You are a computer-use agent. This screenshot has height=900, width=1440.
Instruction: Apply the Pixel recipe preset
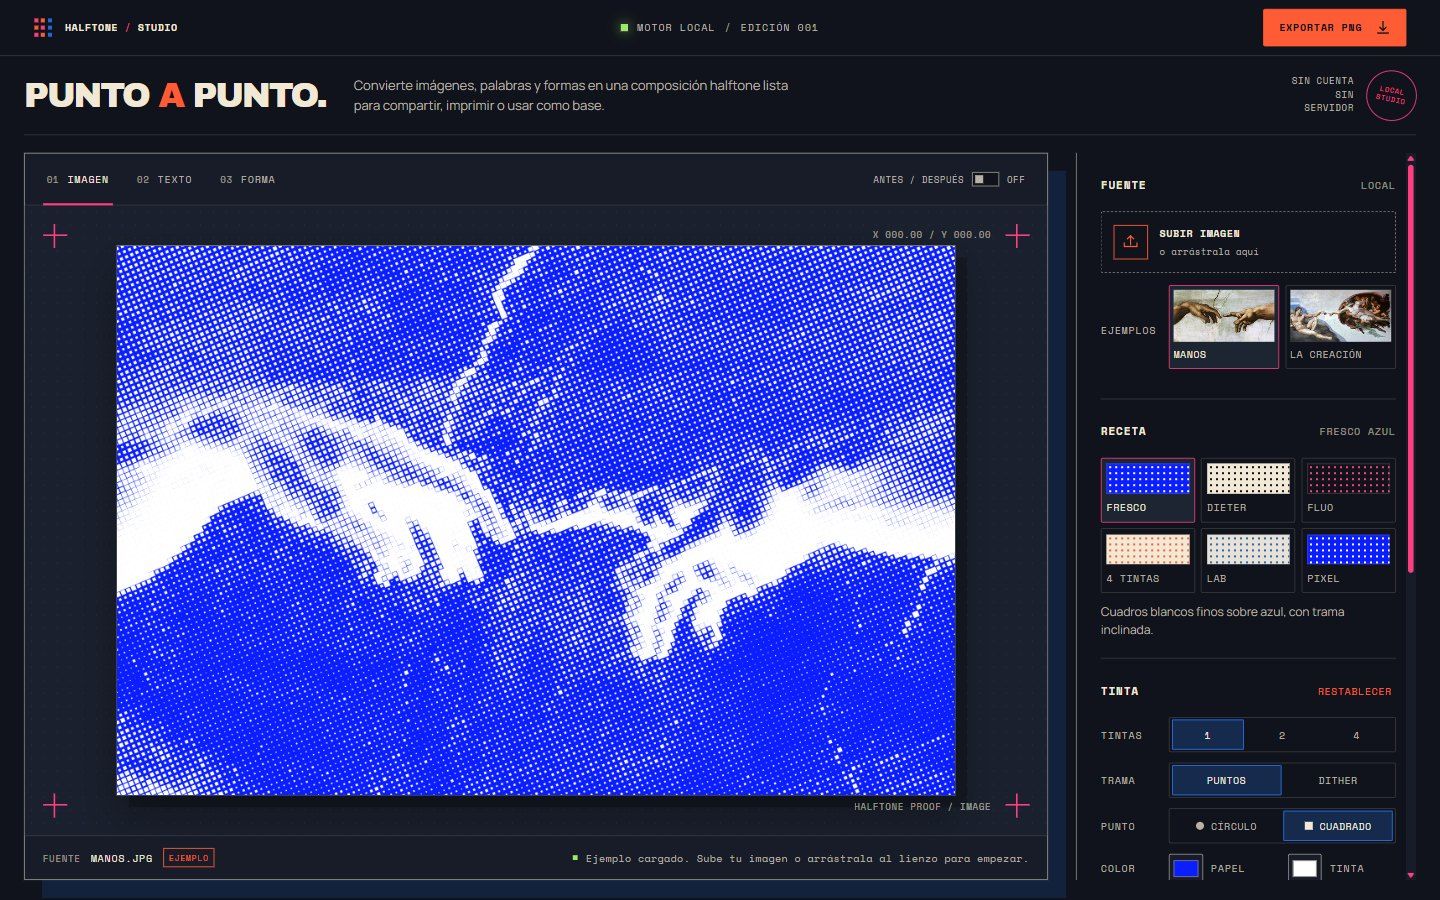(1348, 561)
